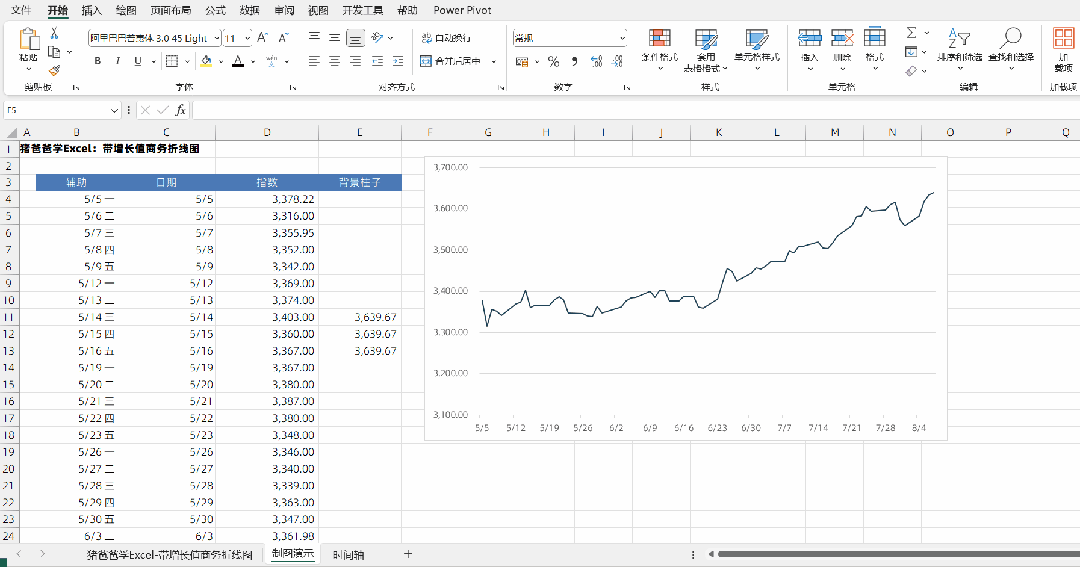Click the Insert Function fx icon
The height and width of the screenshot is (567, 1080).
(180, 110)
